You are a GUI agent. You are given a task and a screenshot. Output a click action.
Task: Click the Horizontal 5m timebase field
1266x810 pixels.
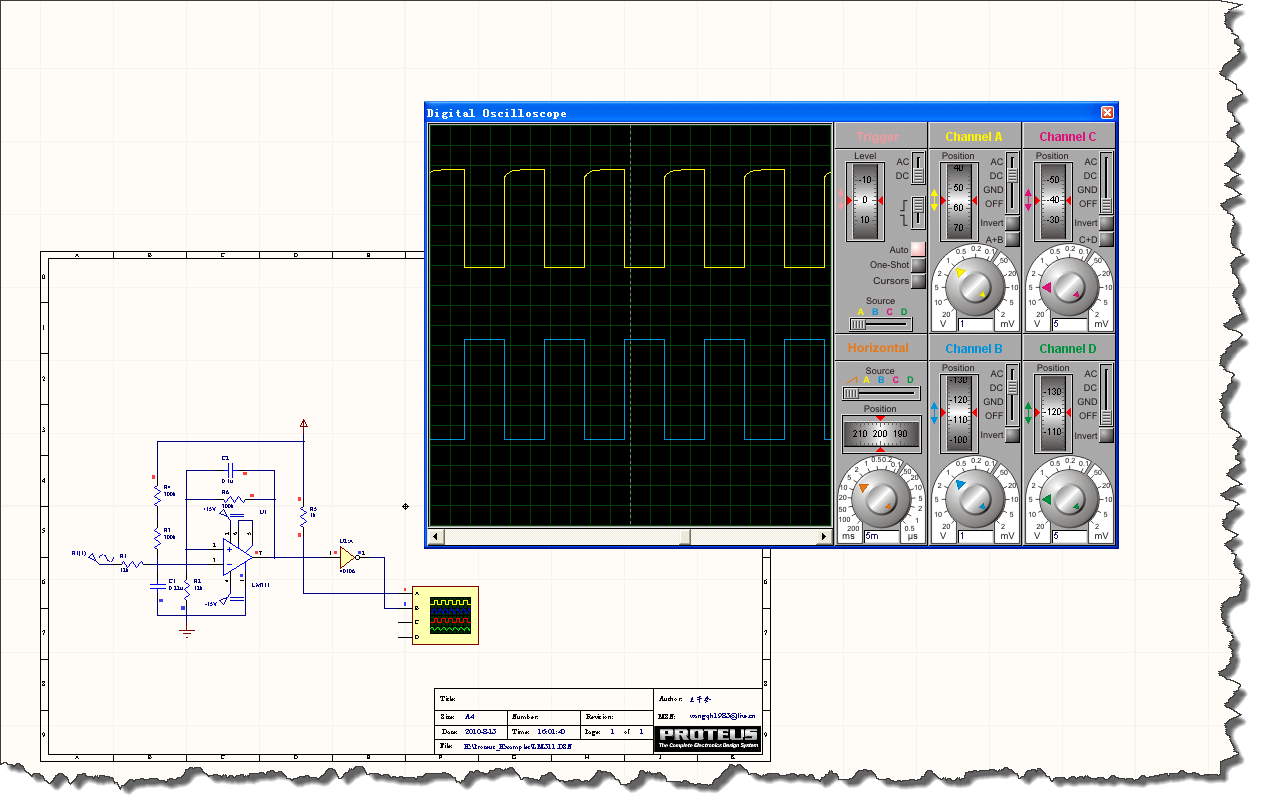point(882,537)
